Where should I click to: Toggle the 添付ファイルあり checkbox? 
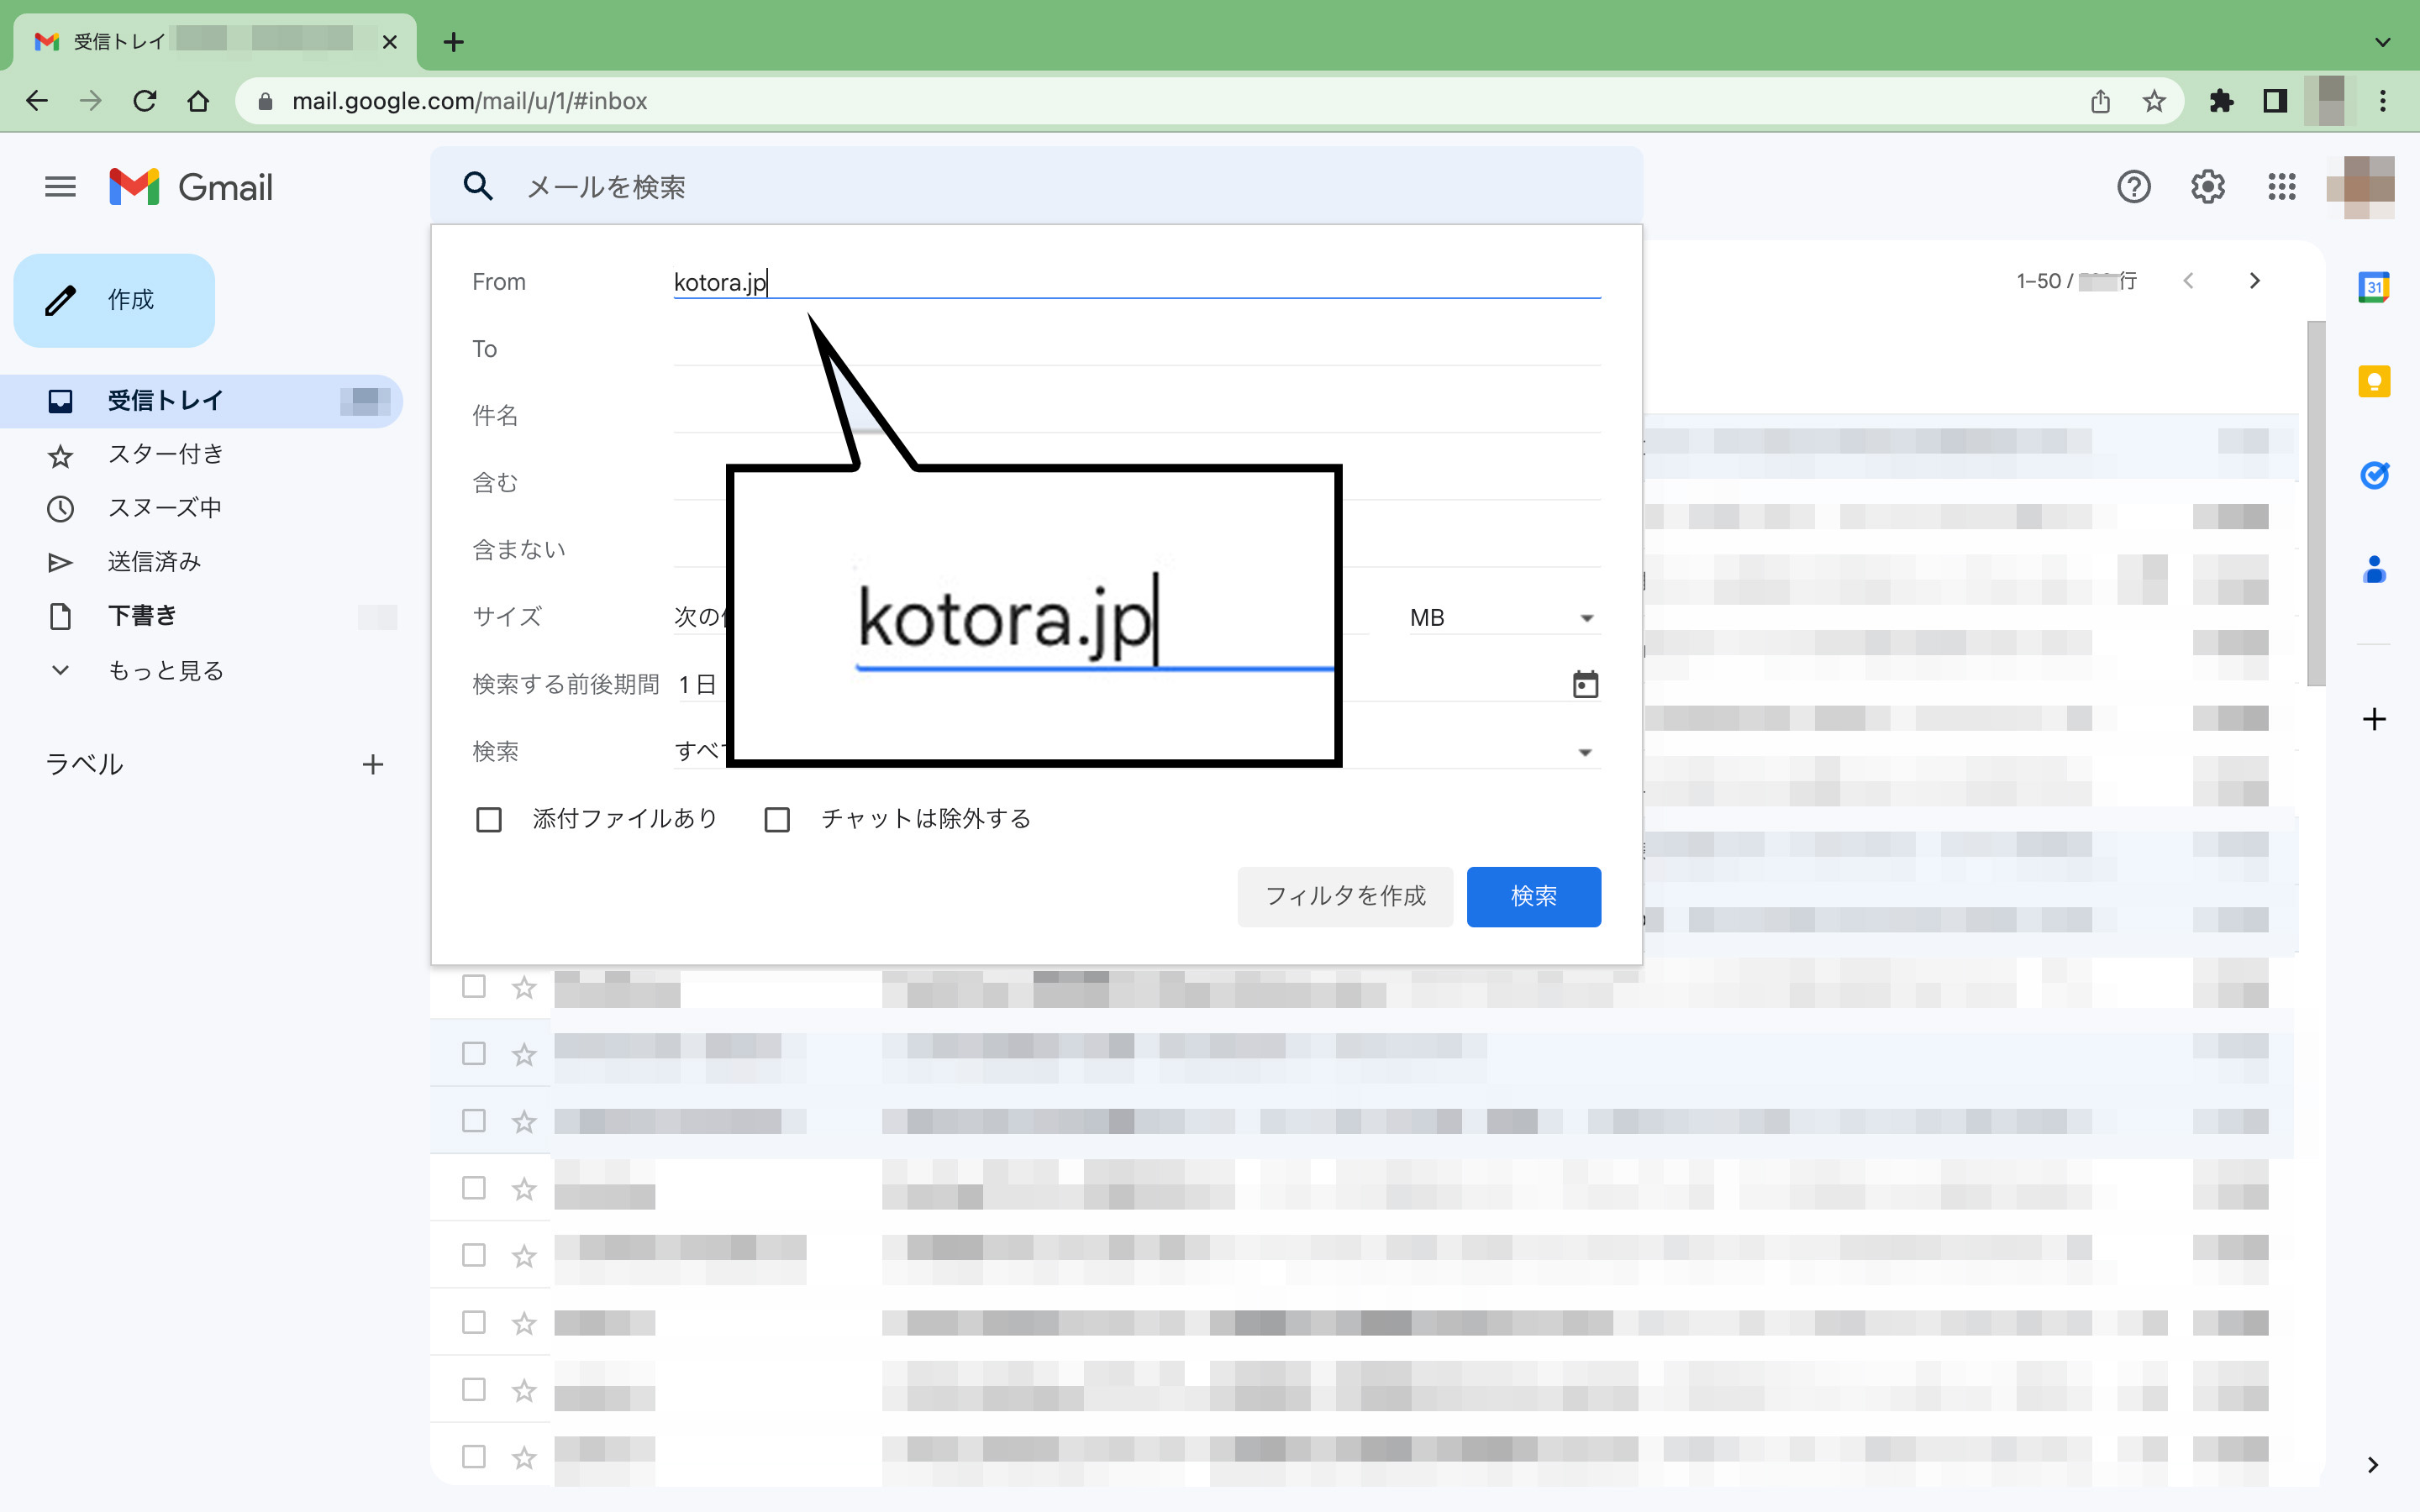(488, 817)
